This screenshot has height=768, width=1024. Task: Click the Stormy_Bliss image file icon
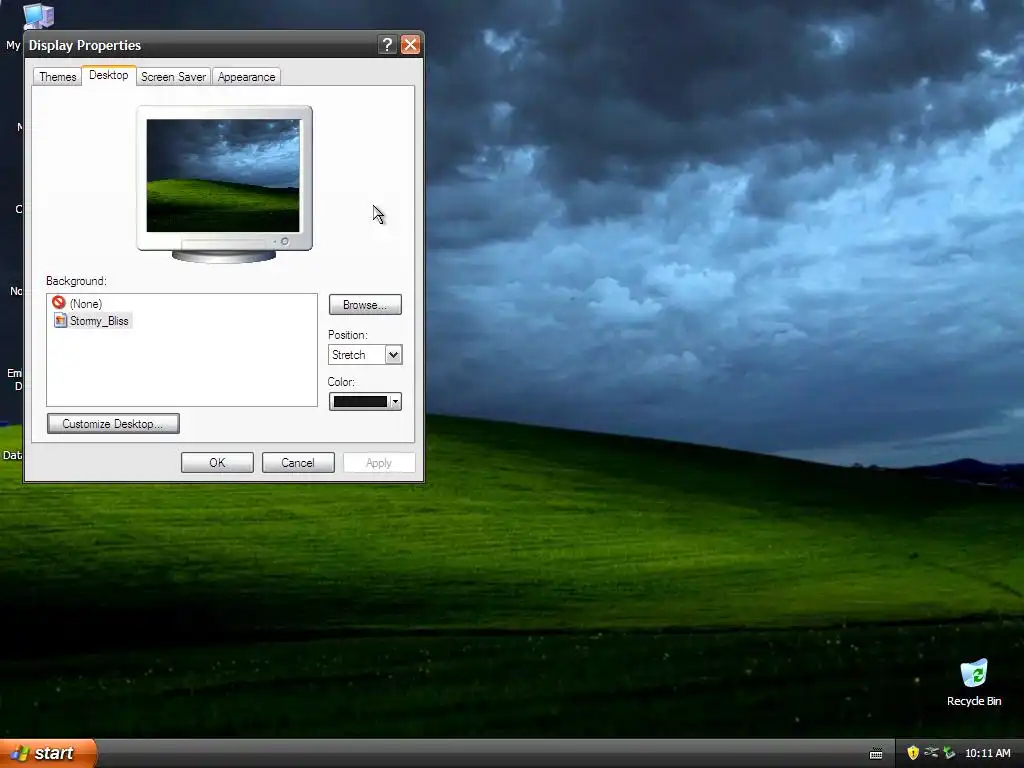pyautogui.click(x=60, y=320)
